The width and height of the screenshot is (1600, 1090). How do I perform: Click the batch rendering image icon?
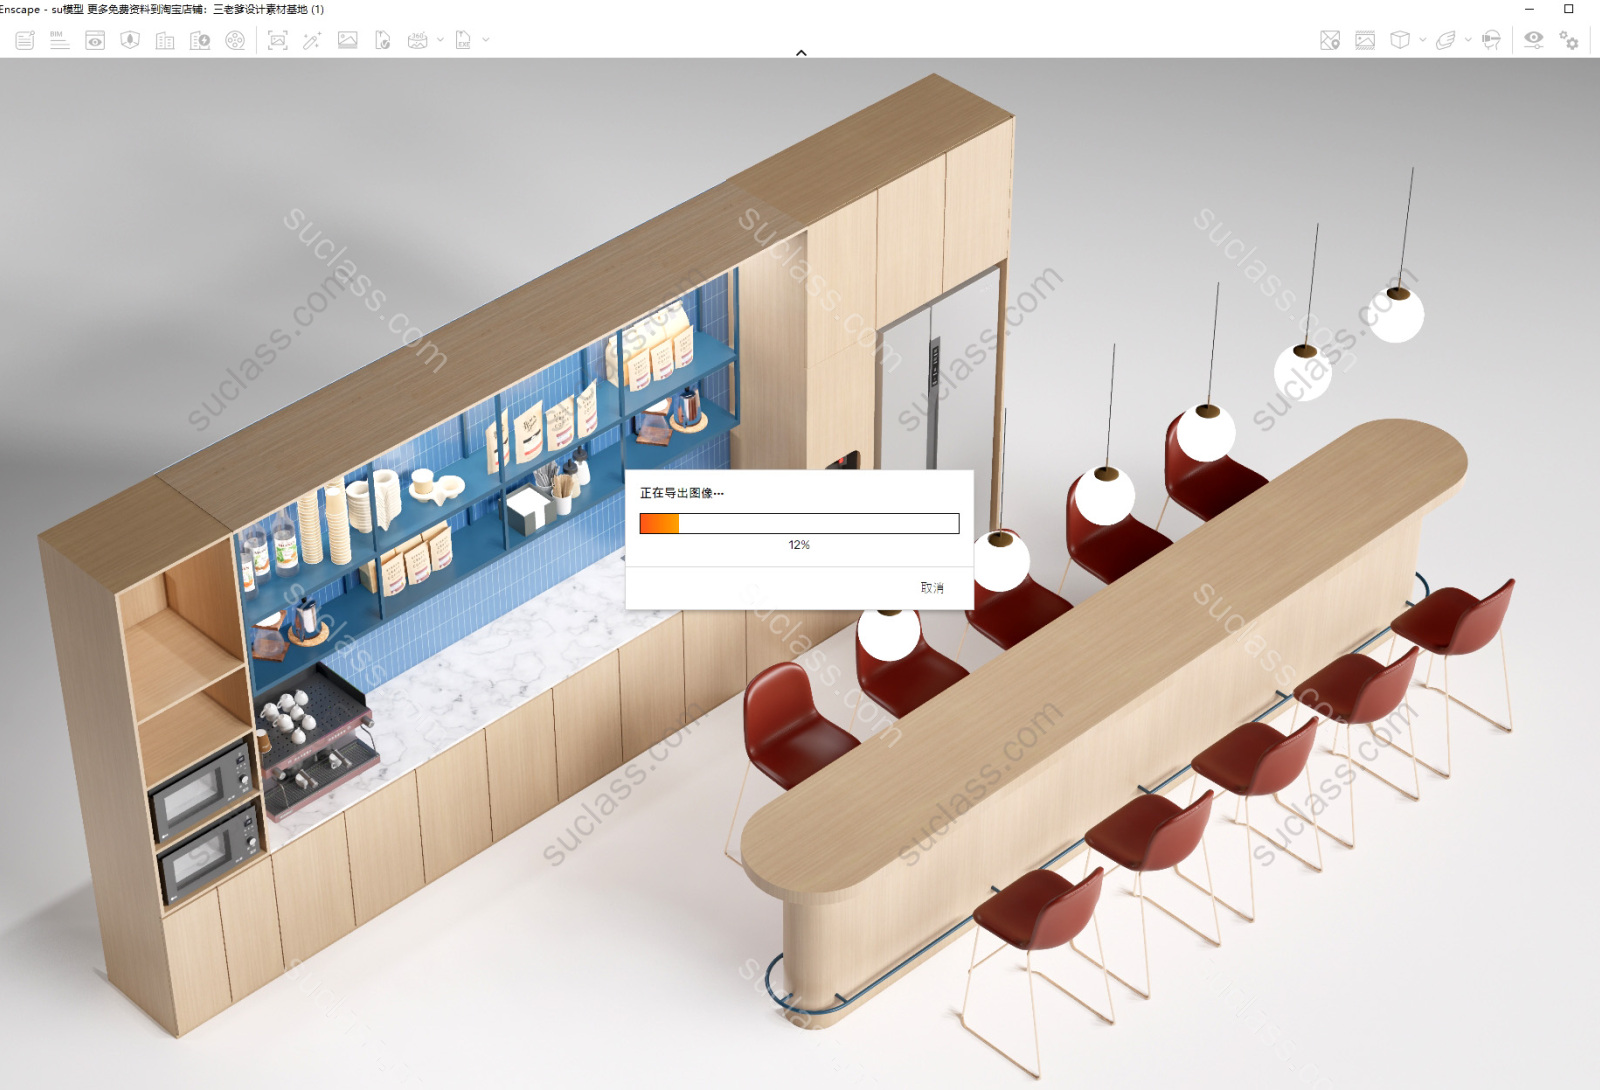click(x=347, y=40)
